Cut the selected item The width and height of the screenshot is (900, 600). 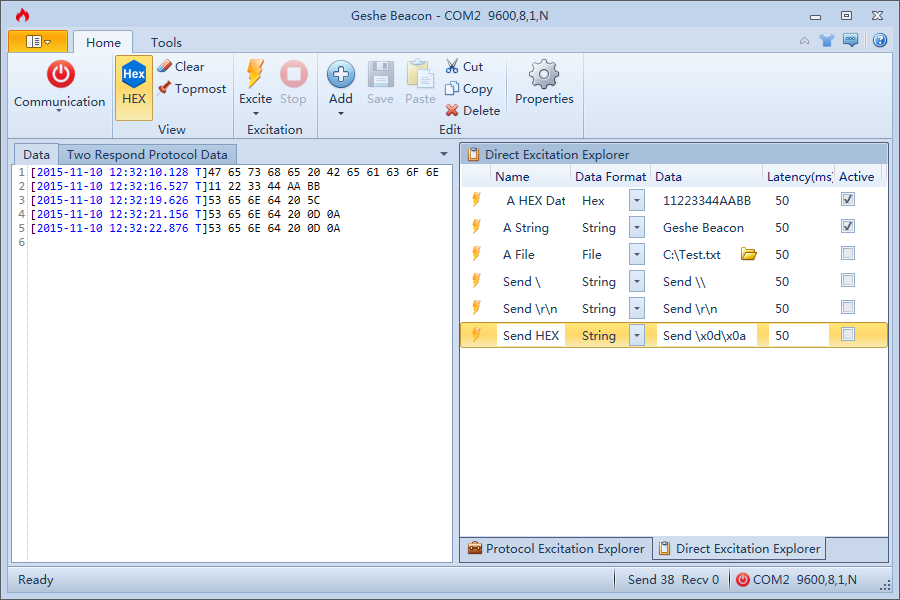(464, 67)
